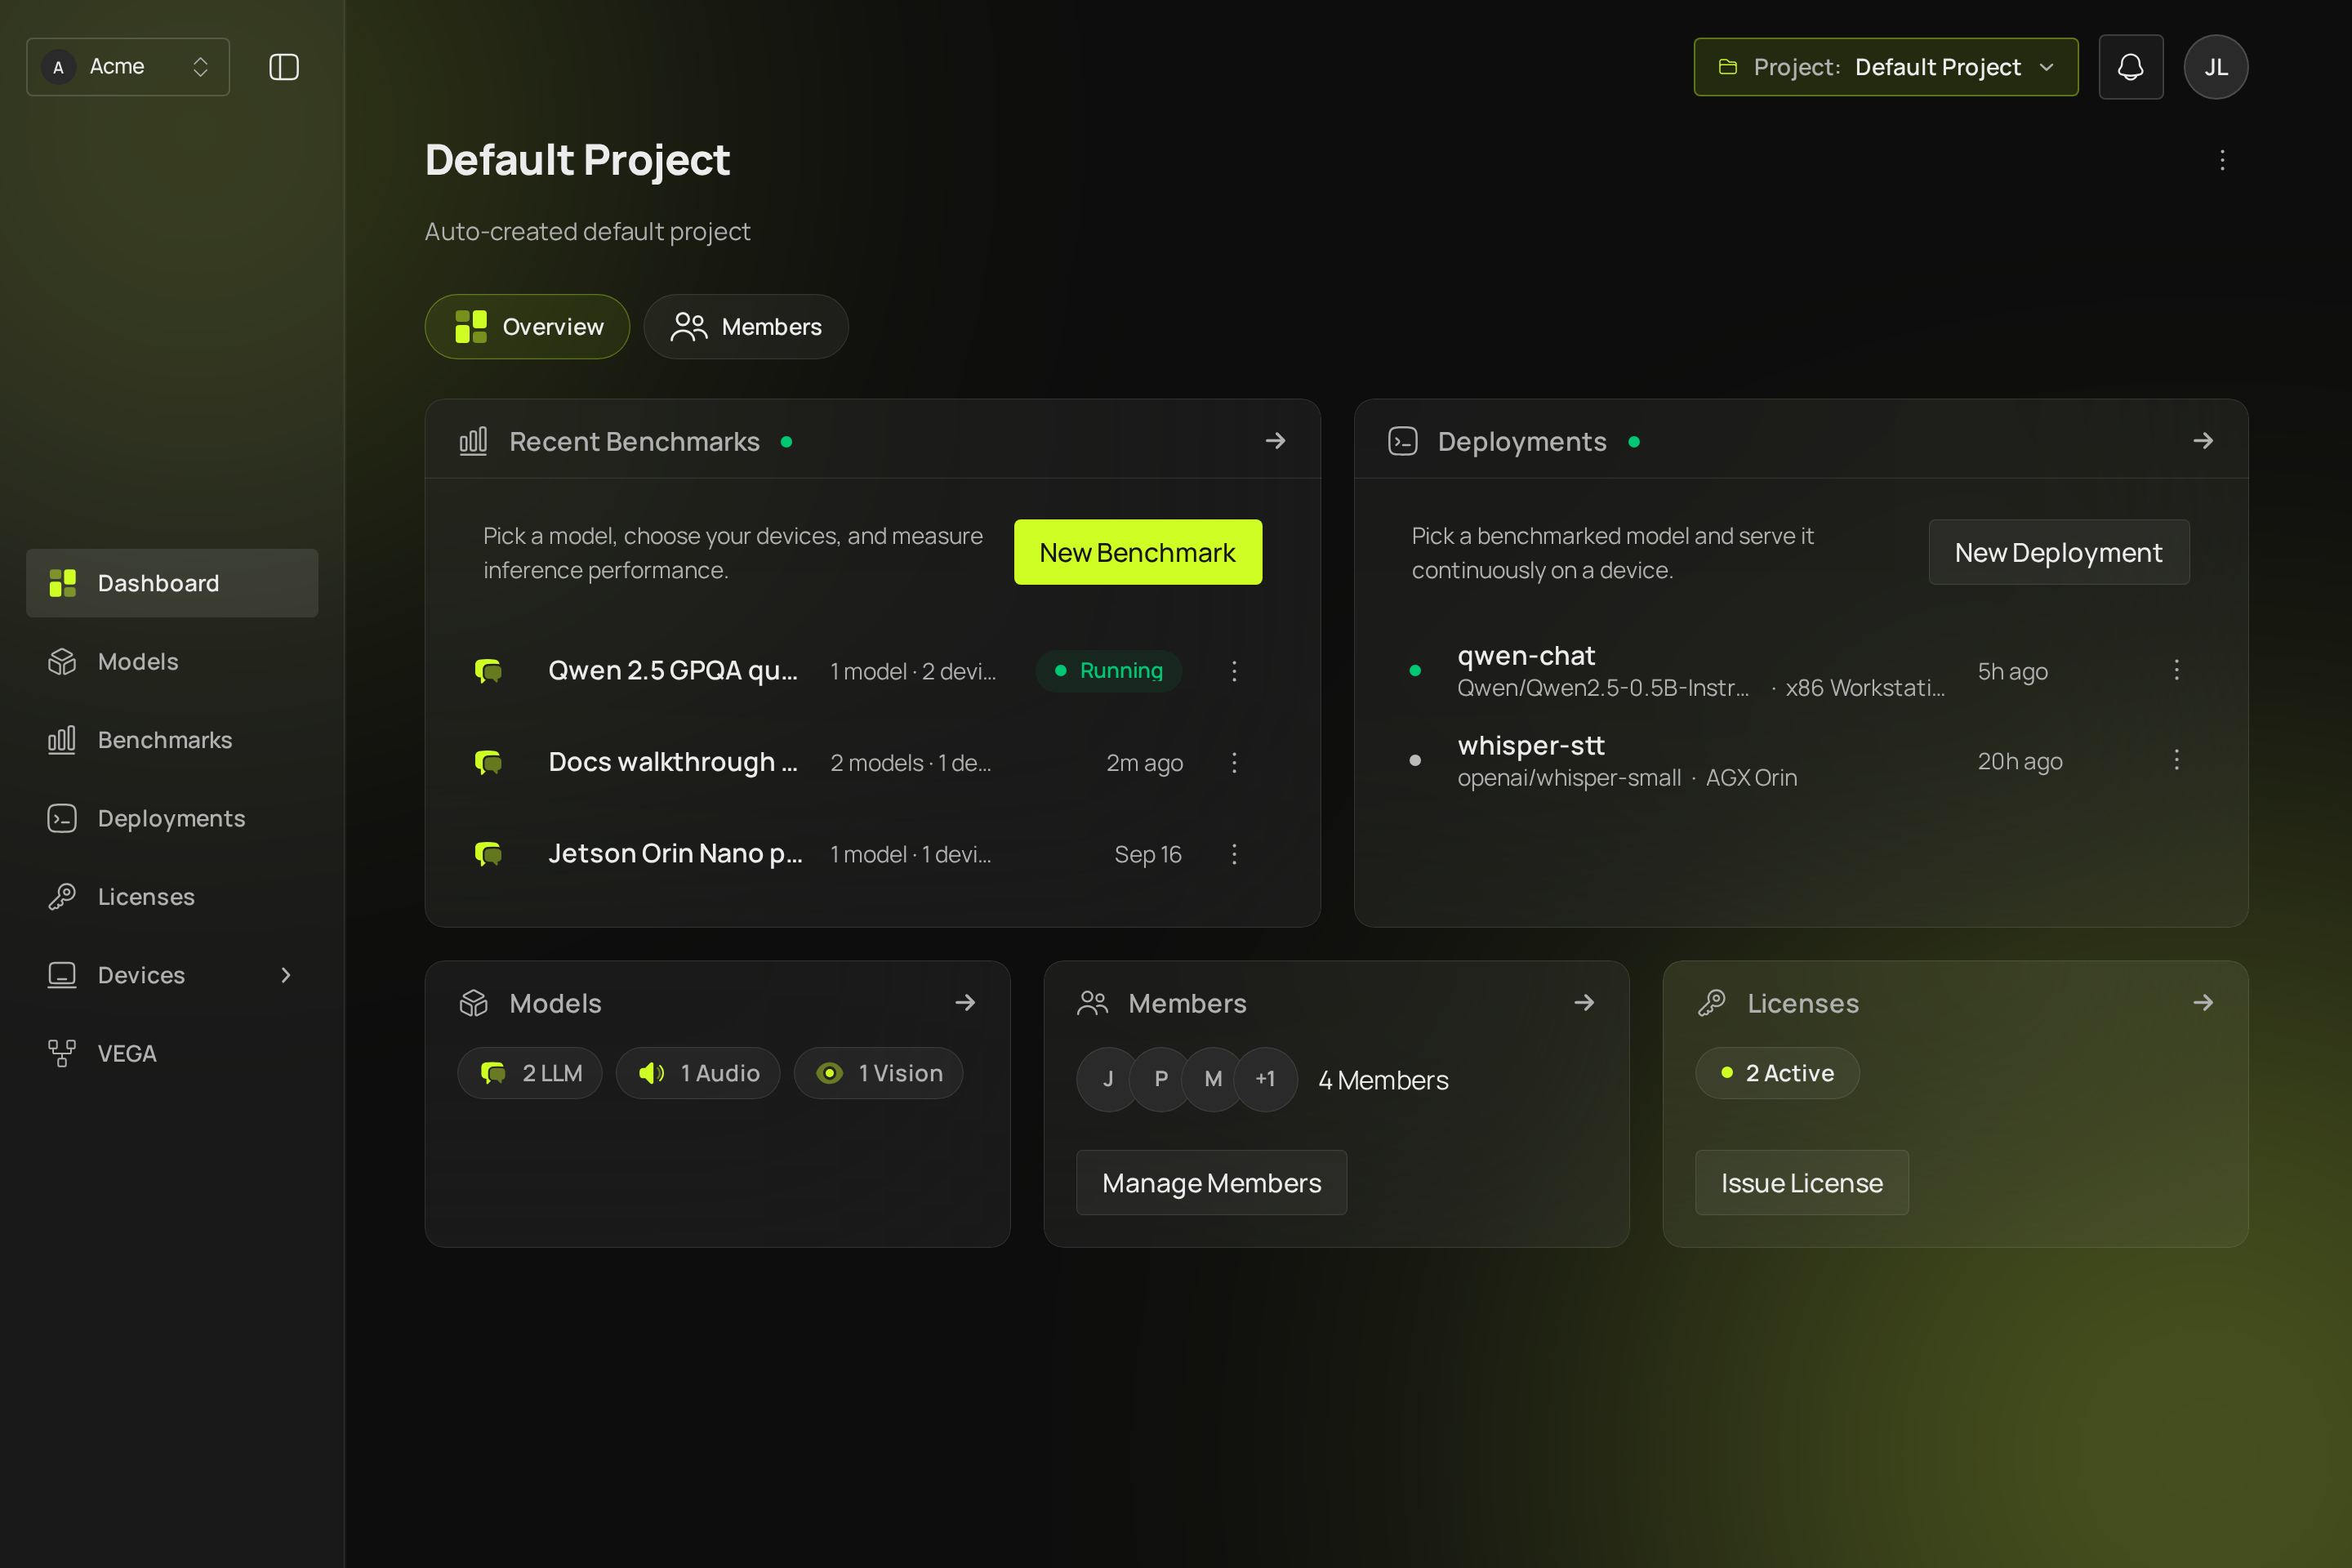
Task: Click the Issue License button
Action: click(1802, 1183)
